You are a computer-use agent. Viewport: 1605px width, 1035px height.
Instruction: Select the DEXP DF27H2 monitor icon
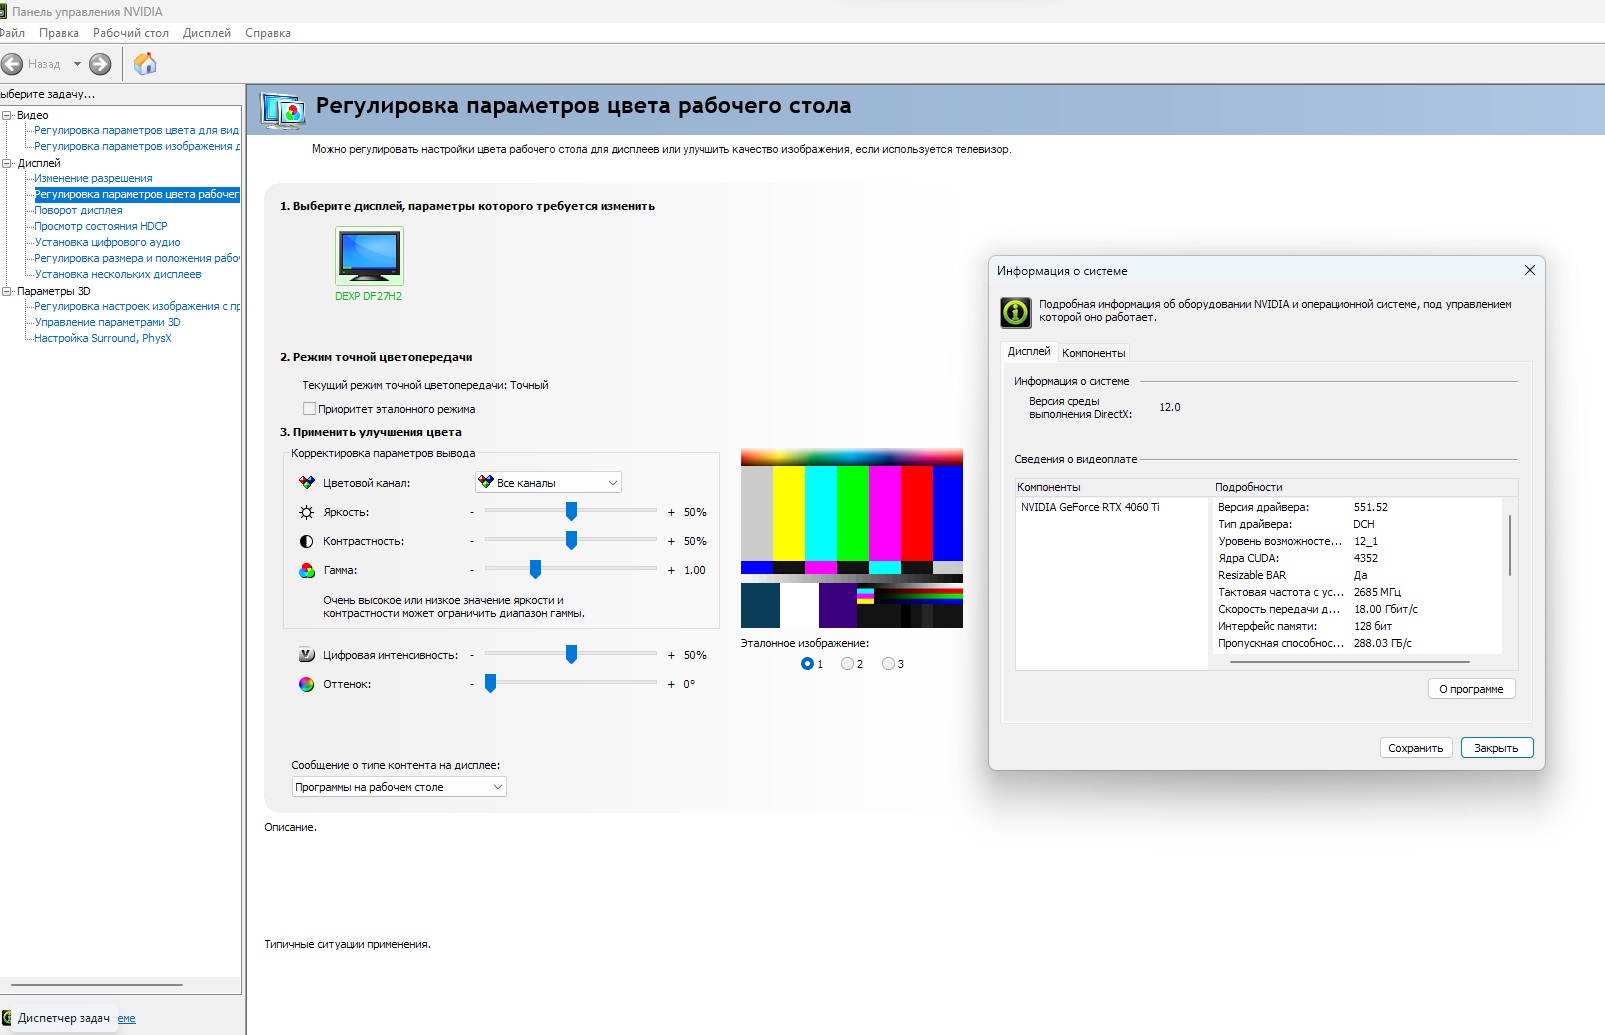point(369,256)
